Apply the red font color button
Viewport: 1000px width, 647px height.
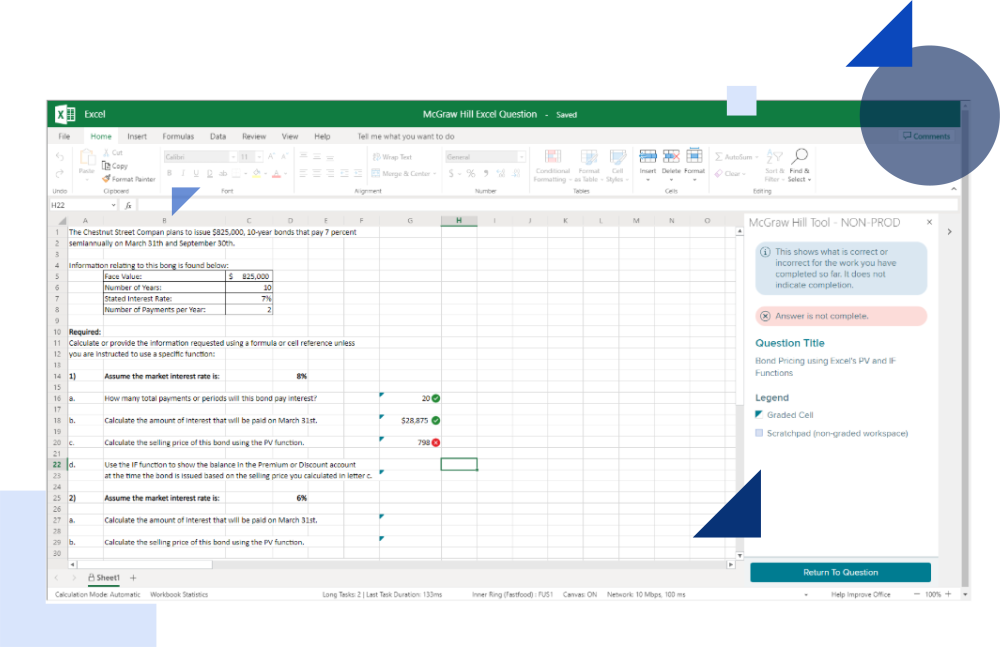point(276,174)
